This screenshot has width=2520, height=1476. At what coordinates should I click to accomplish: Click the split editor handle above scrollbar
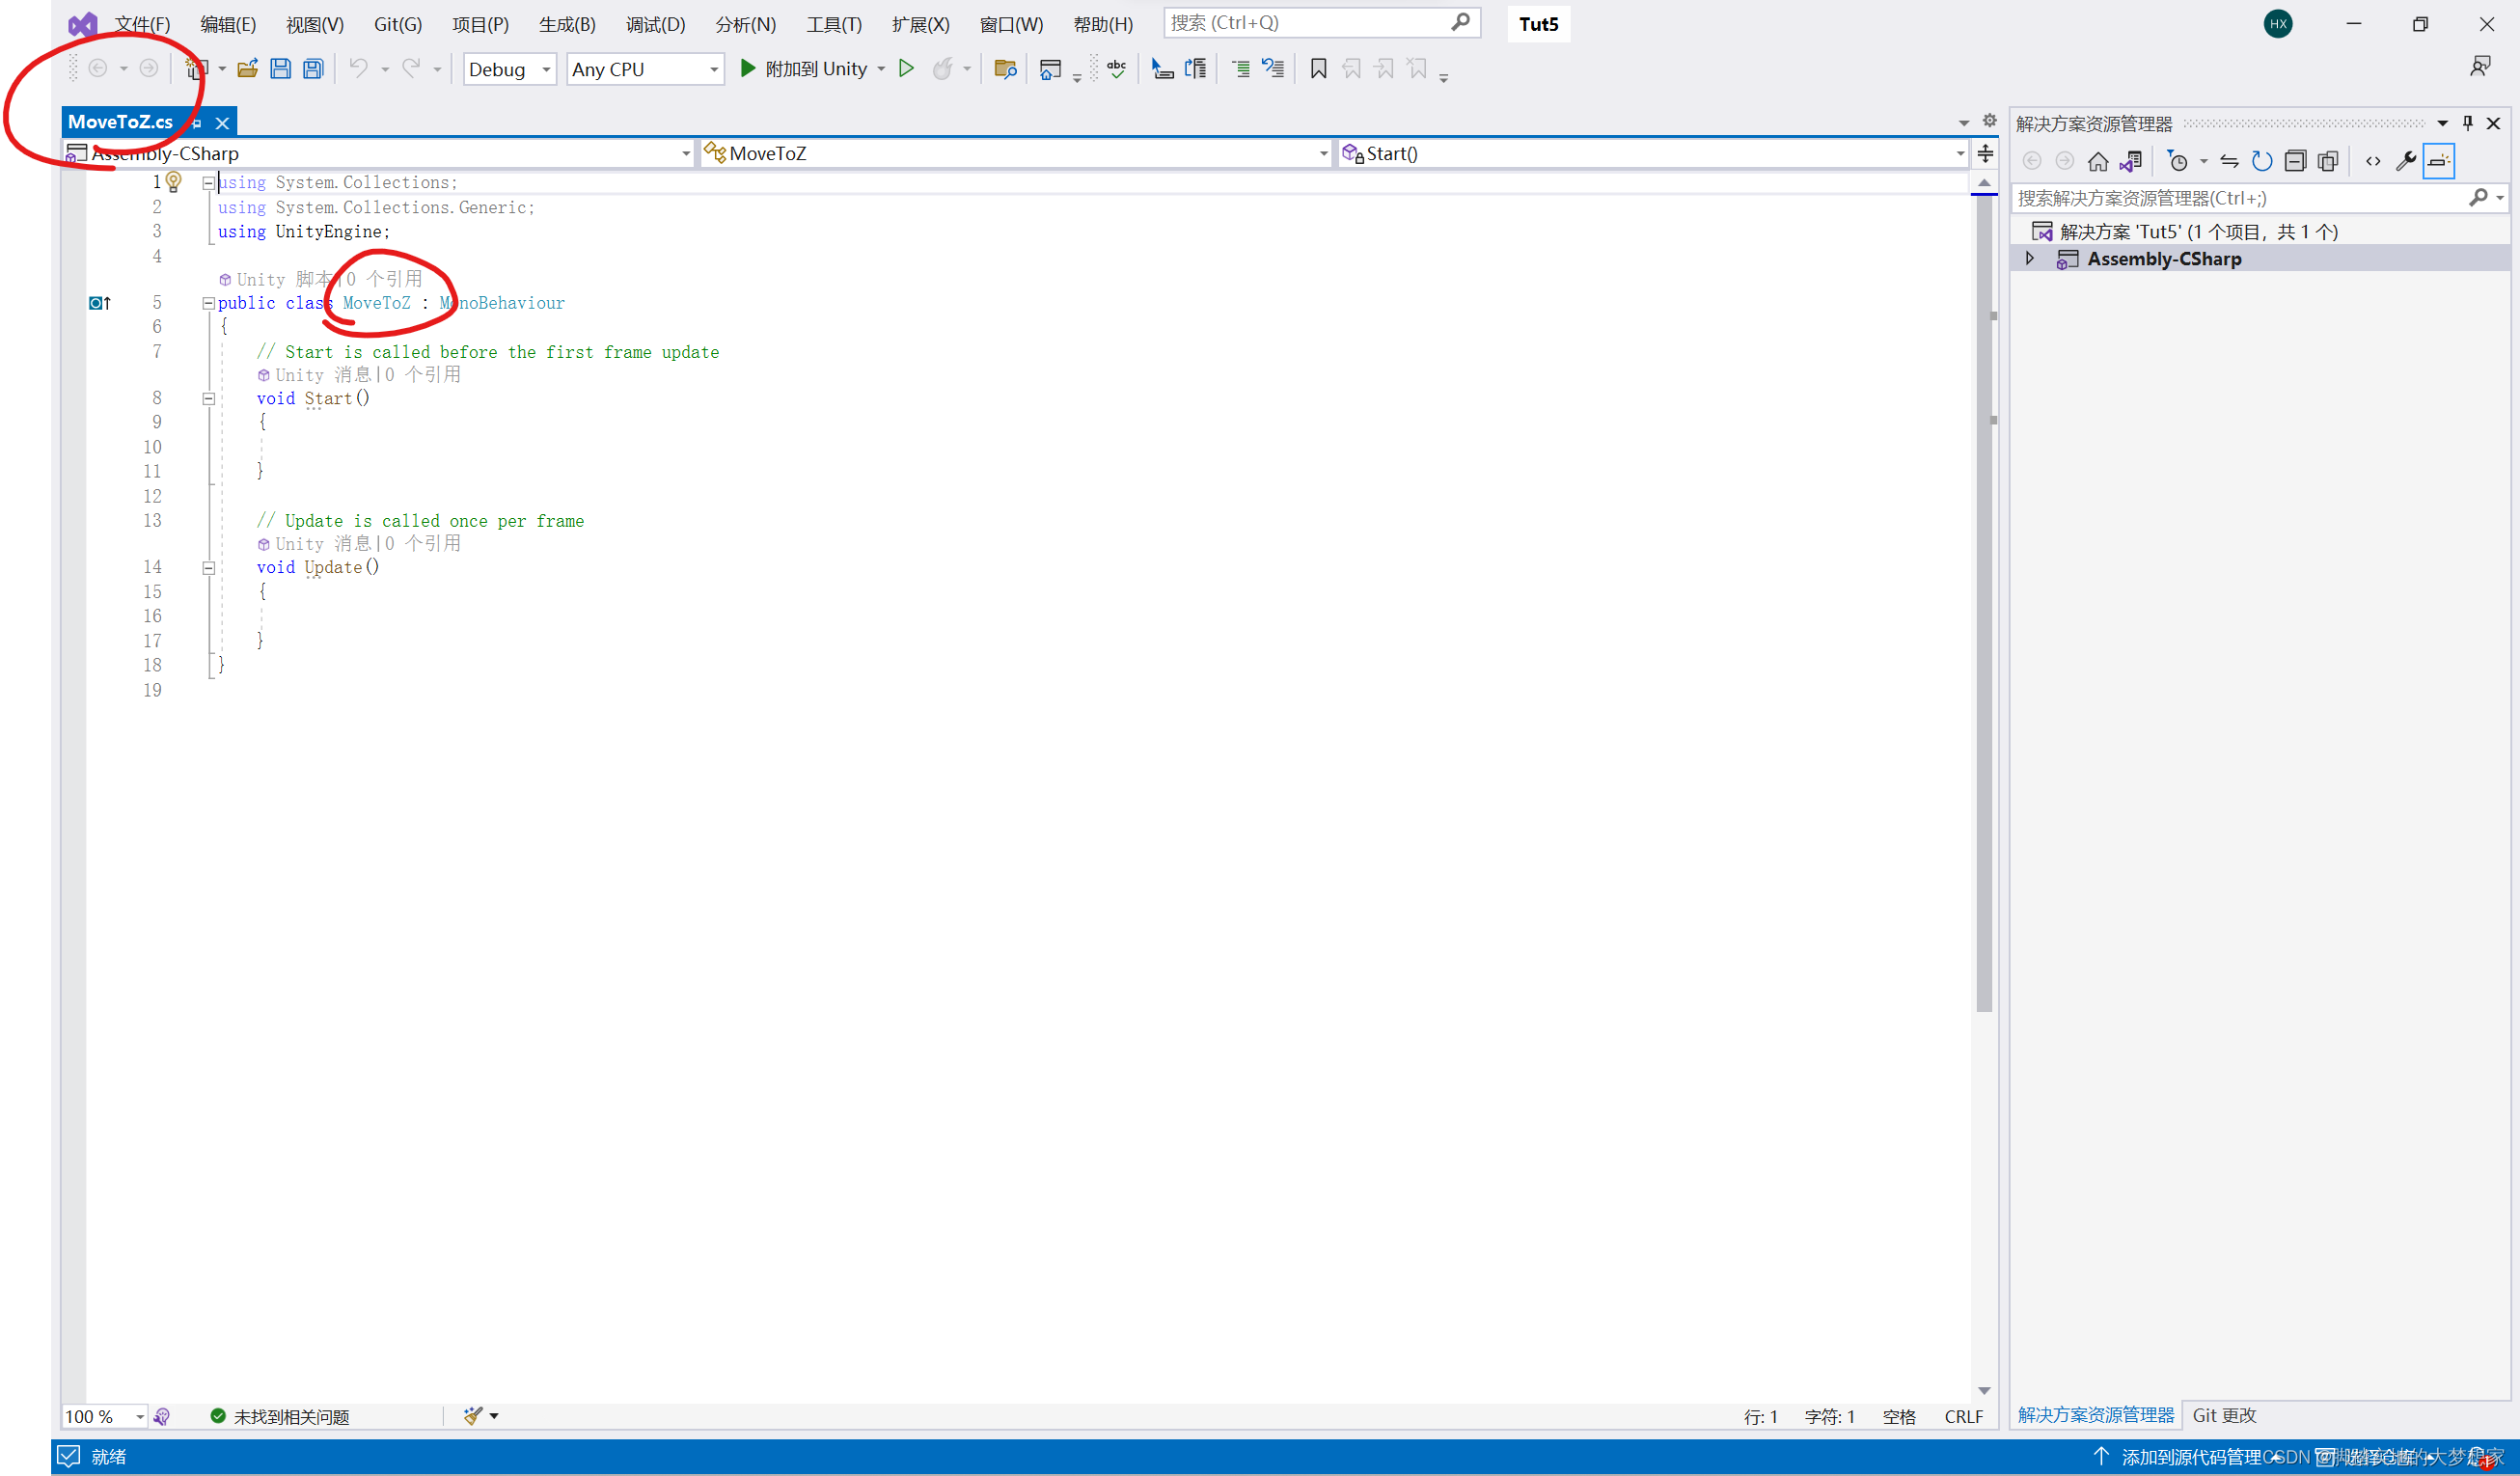[1985, 153]
